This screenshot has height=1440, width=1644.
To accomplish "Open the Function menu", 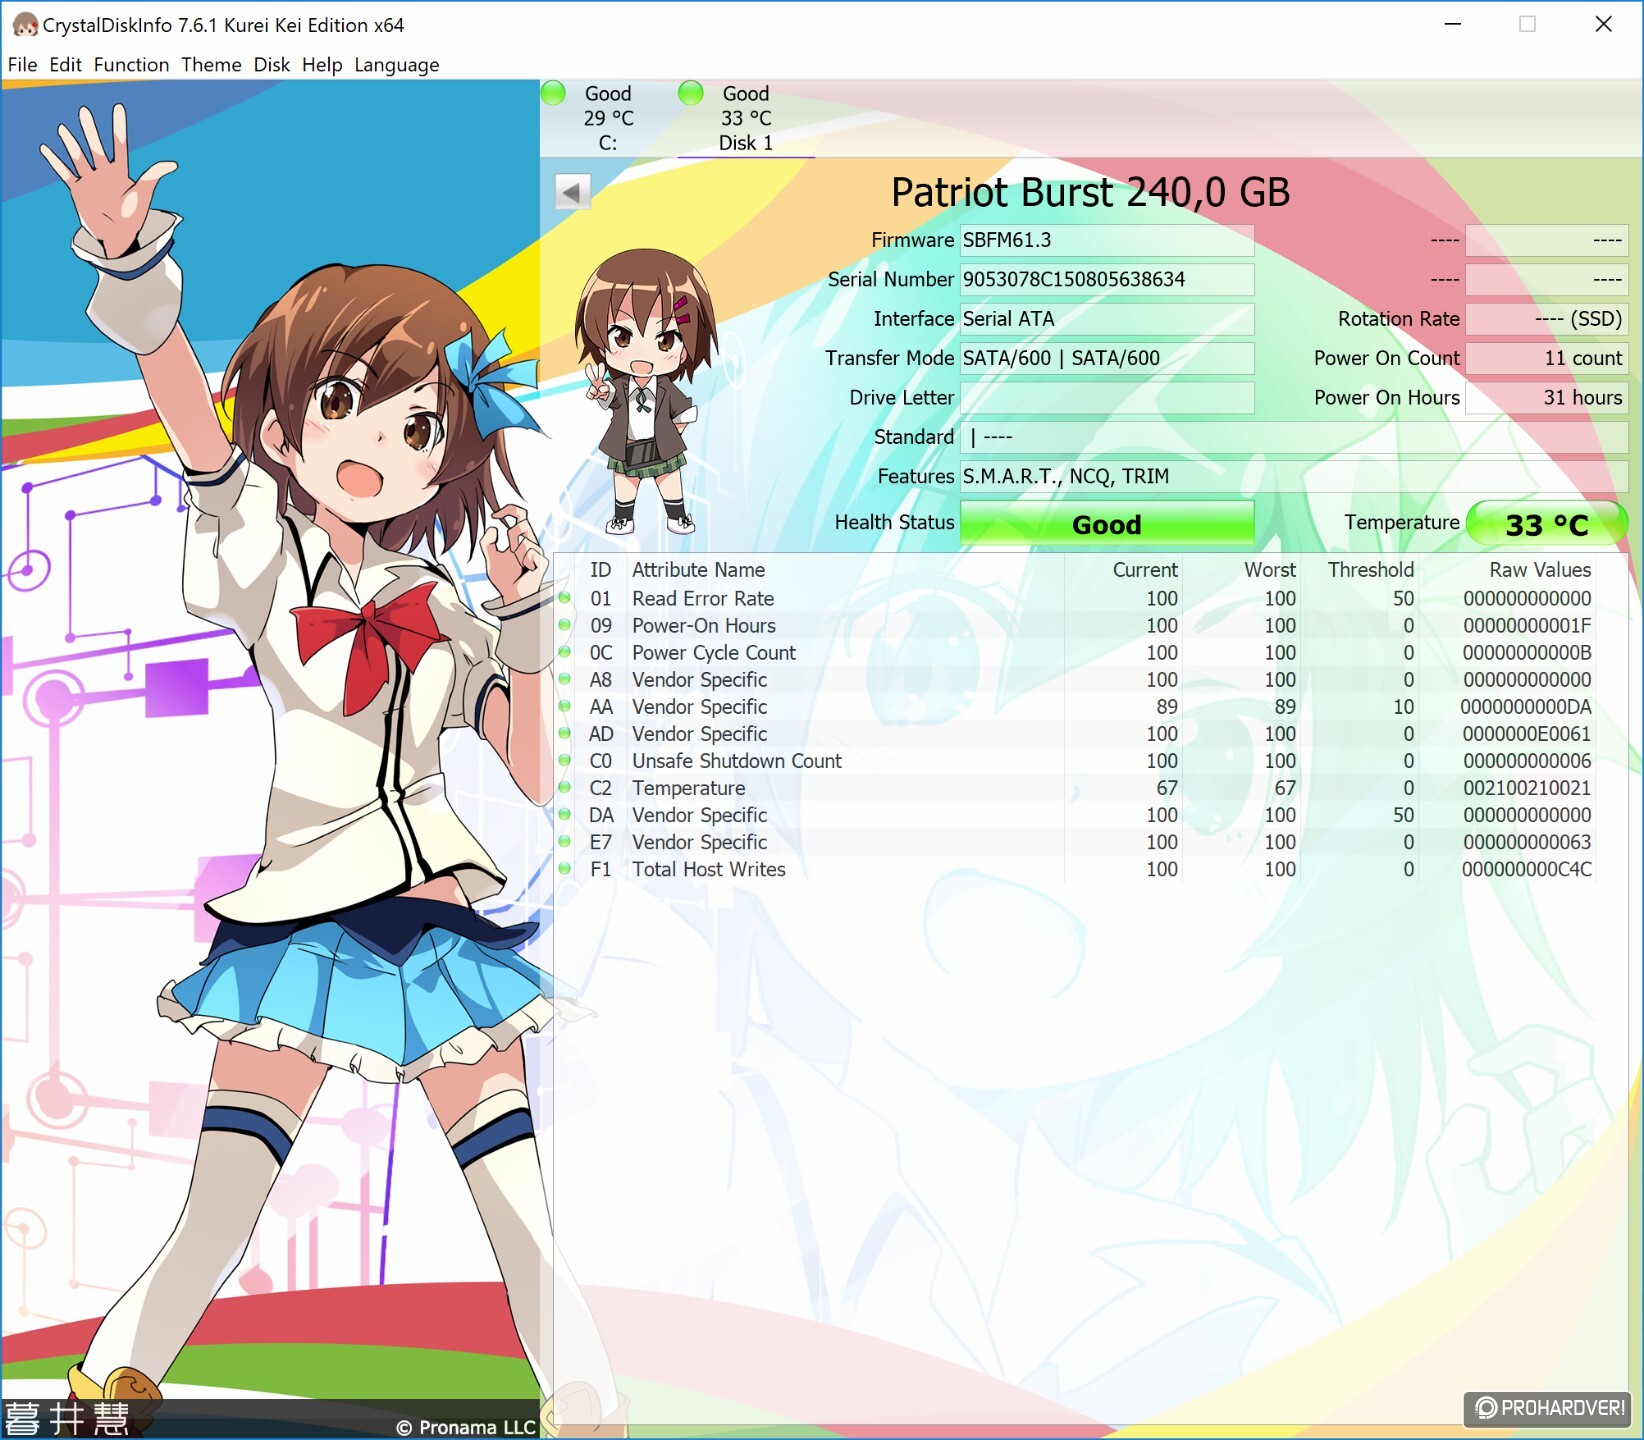I will [x=131, y=65].
